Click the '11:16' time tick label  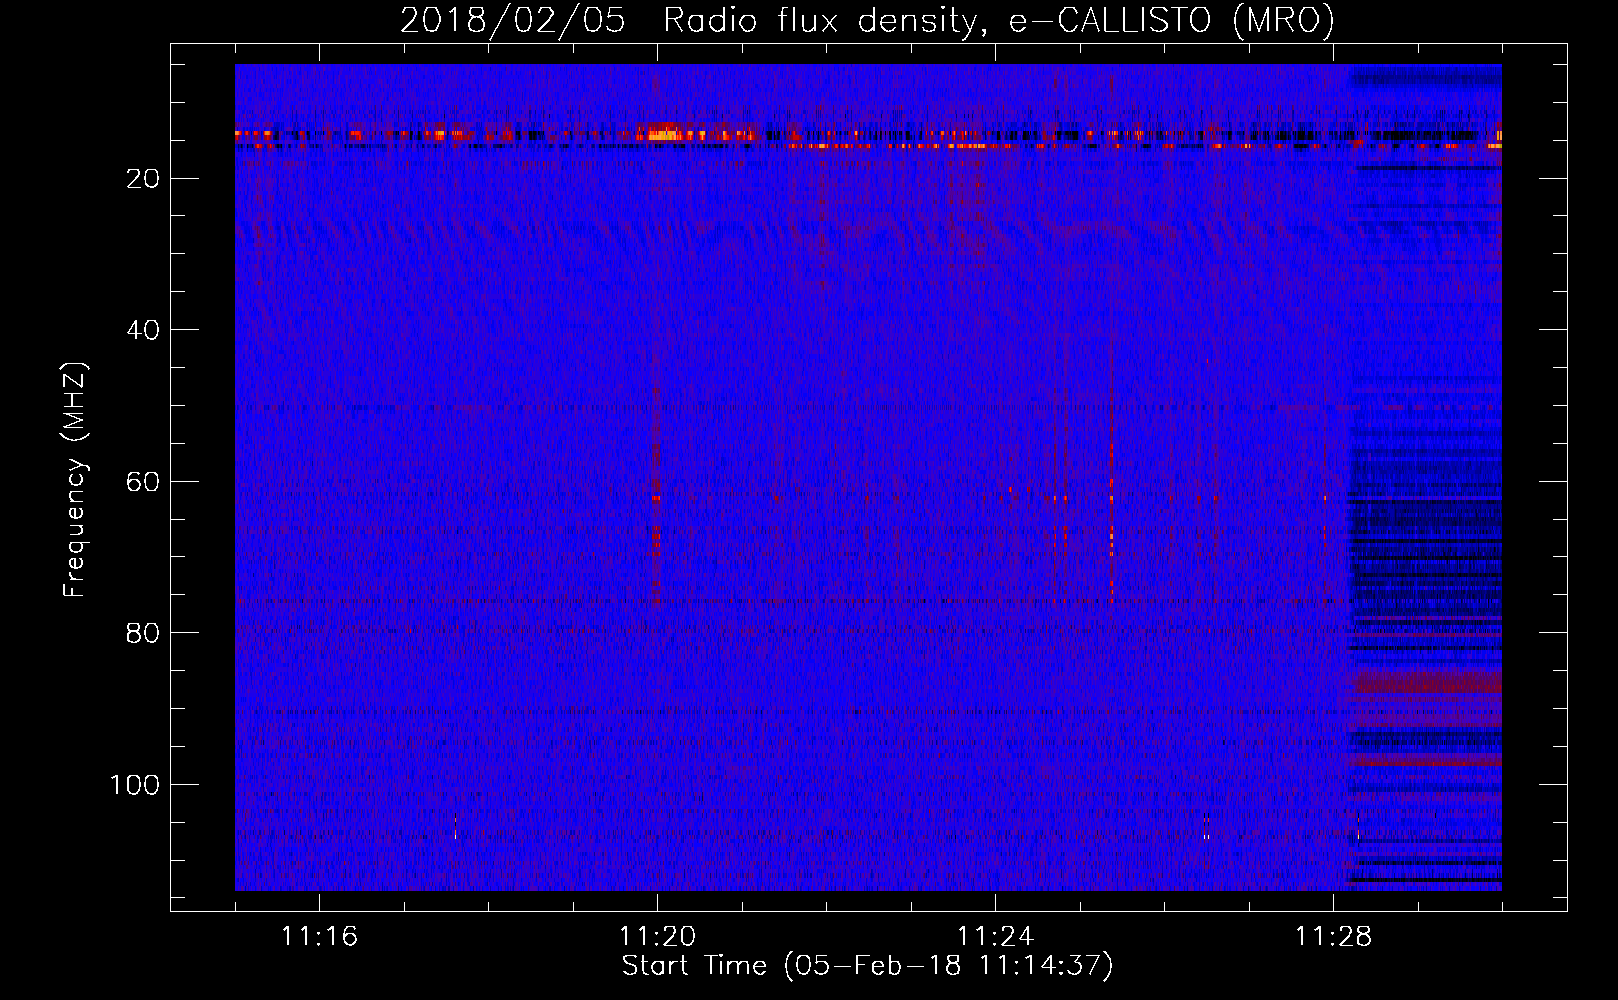tap(319, 936)
